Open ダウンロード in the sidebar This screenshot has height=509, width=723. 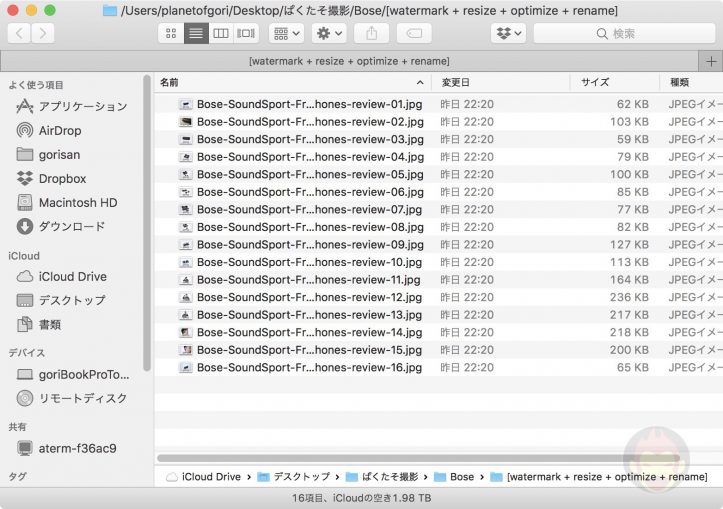tap(61, 226)
